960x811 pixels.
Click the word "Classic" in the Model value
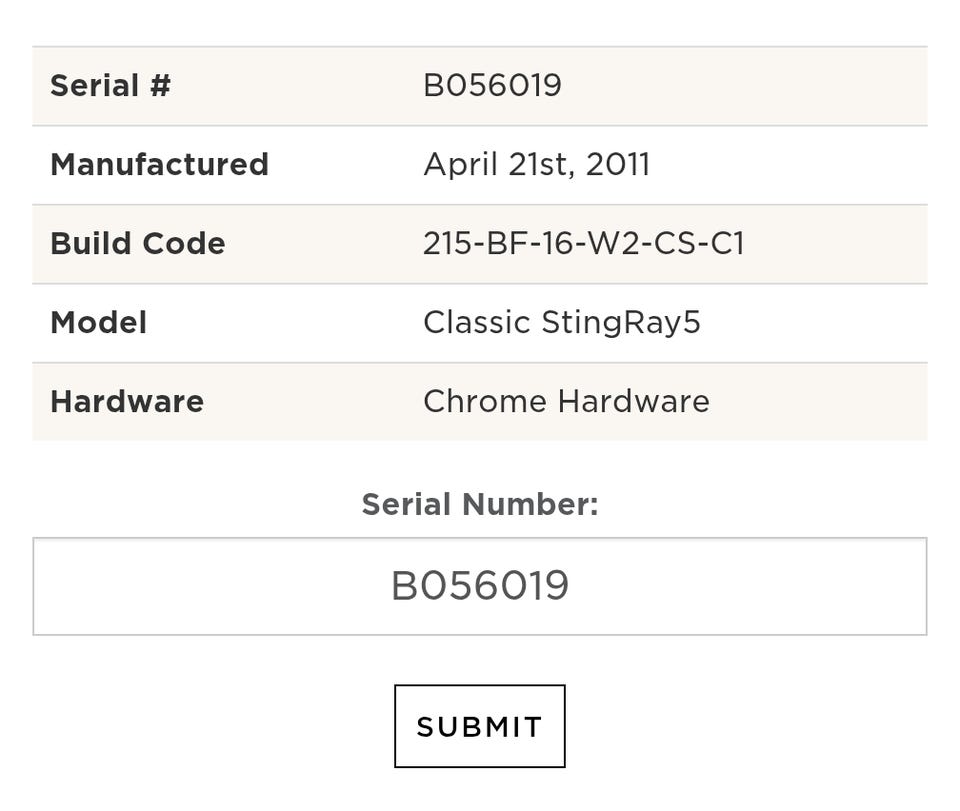(476, 323)
